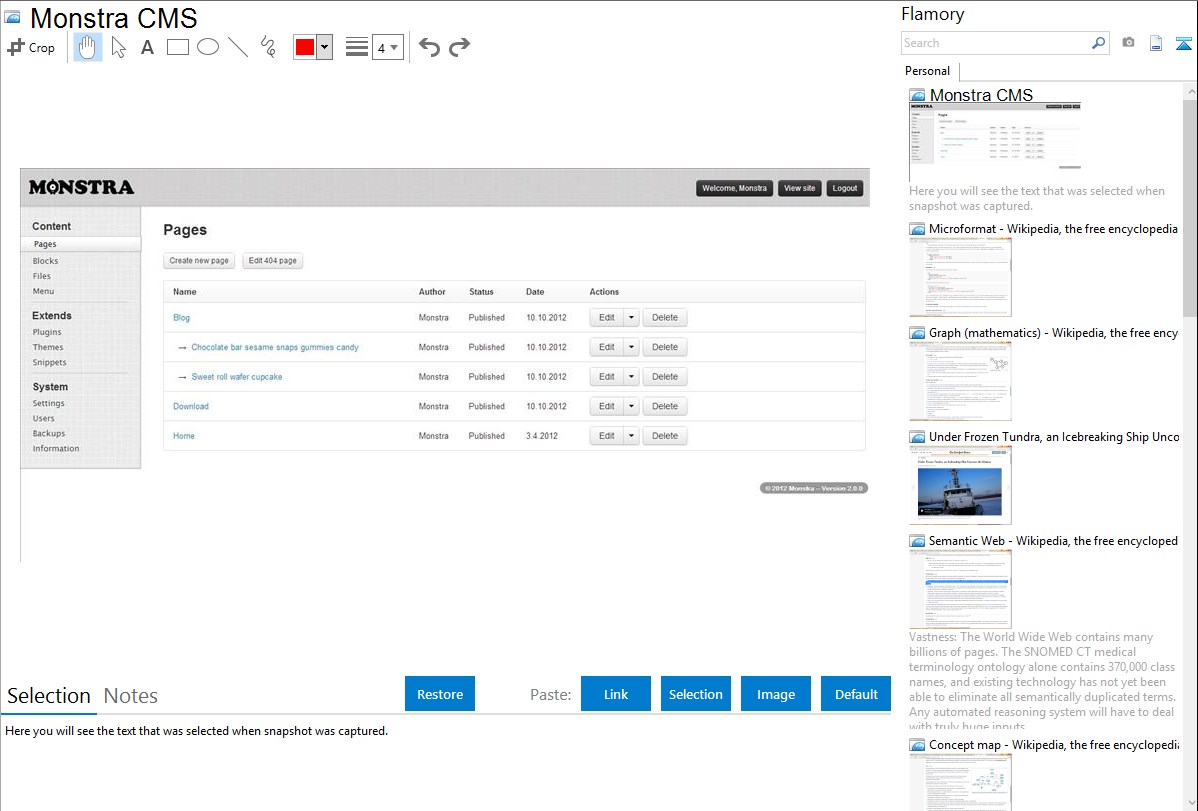Open the color picker dropdown arrow
The image size is (1198, 811).
tap(324, 47)
